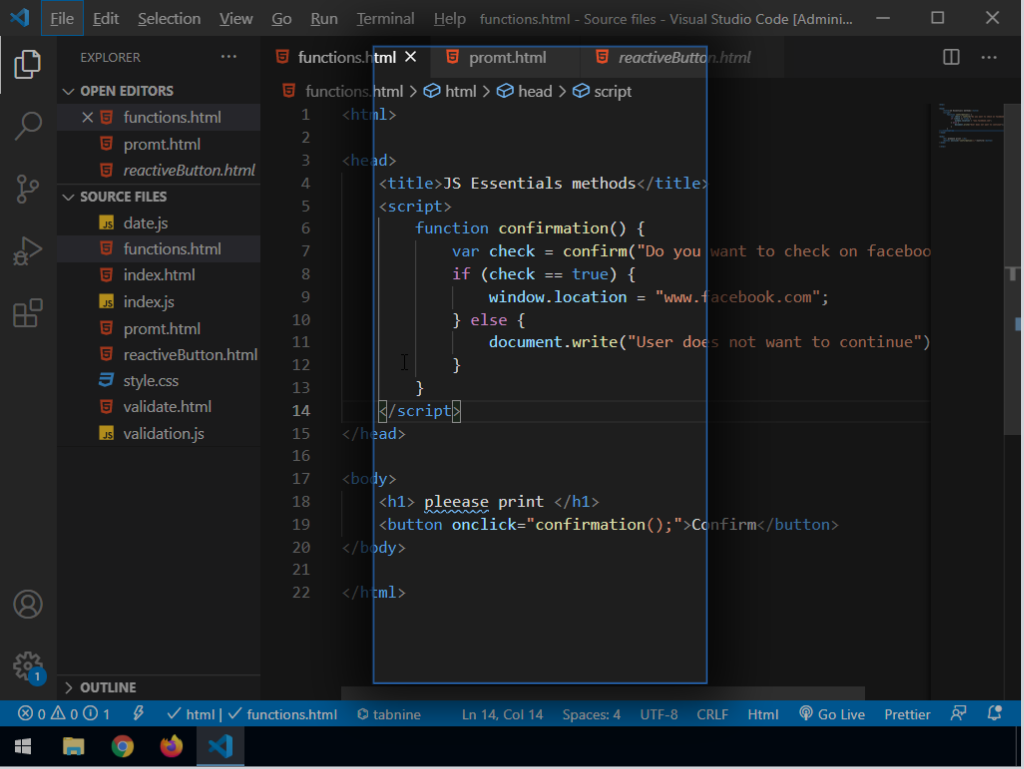Open the Search view icon
1024x769 pixels.
click(28, 126)
